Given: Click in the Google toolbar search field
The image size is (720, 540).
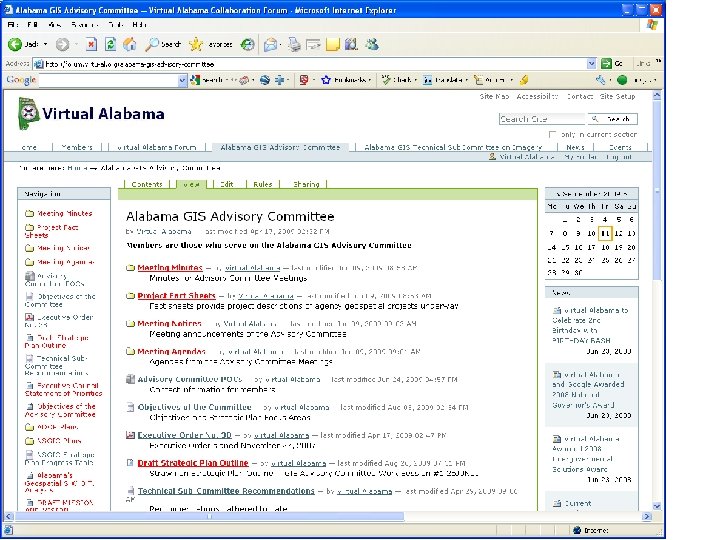Looking at the screenshot, I should [x=108, y=80].
